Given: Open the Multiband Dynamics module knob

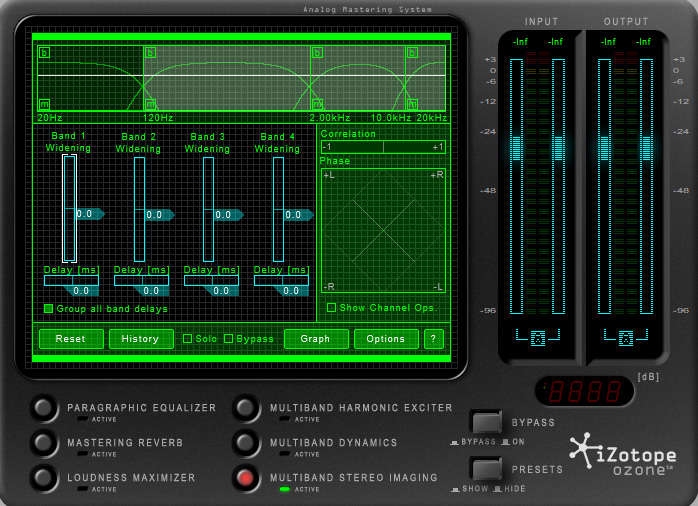Looking at the screenshot, I should click(x=245, y=442).
